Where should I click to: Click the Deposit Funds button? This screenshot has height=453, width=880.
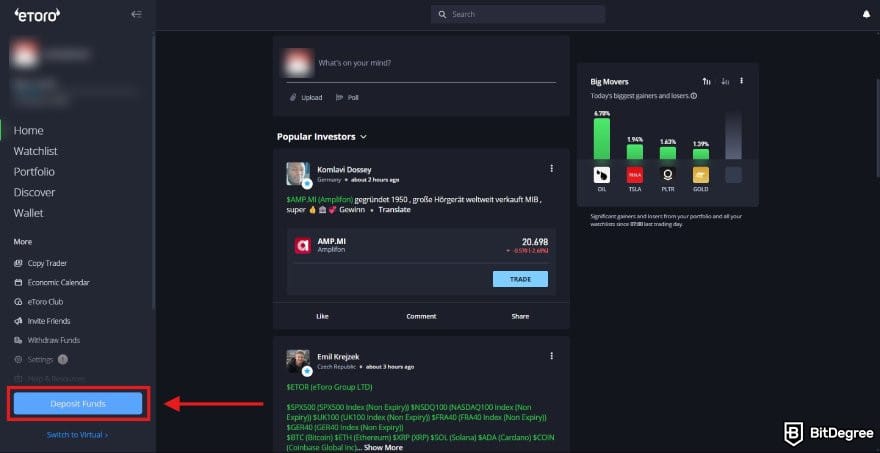click(78, 404)
